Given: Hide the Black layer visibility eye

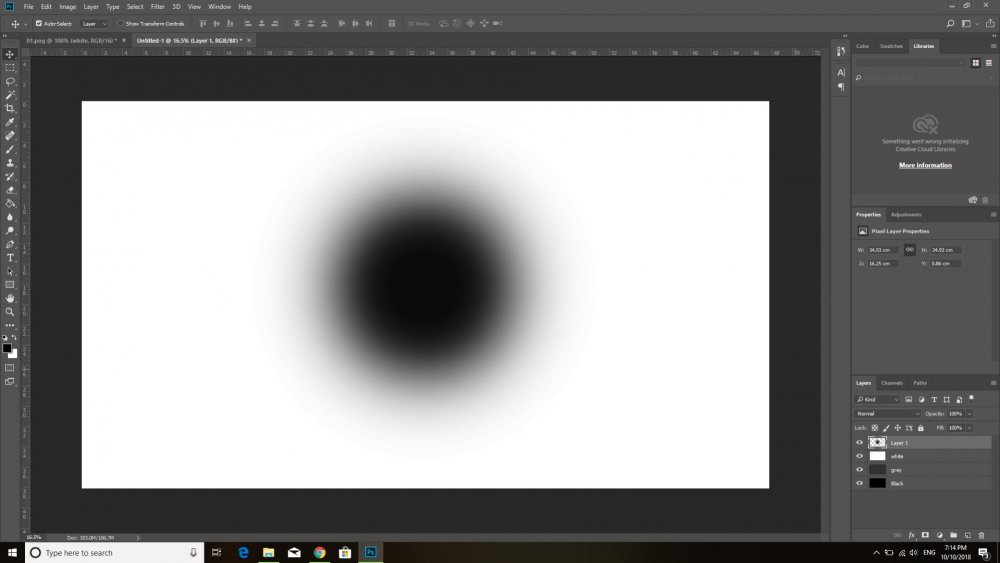Looking at the screenshot, I should (859, 483).
